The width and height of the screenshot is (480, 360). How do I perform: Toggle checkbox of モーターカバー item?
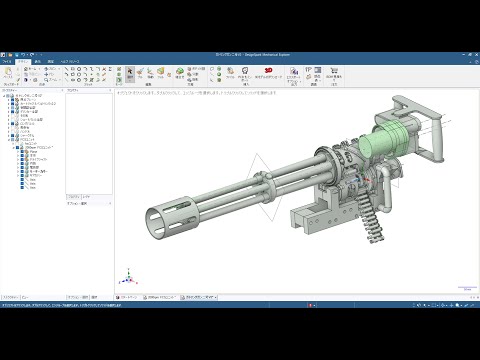(22, 171)
